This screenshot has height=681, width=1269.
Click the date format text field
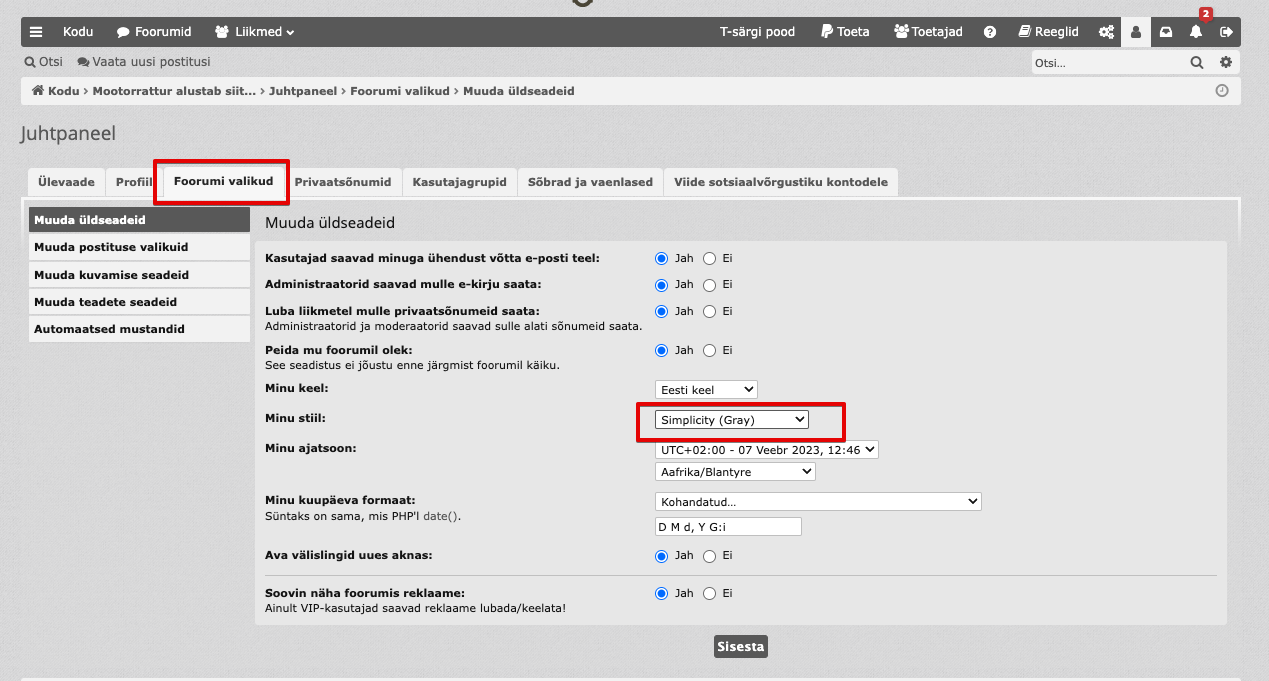pos(728,527)
